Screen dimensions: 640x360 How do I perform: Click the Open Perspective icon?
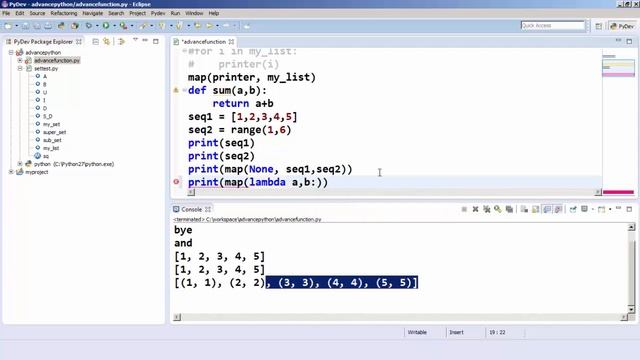pos(598,26)
